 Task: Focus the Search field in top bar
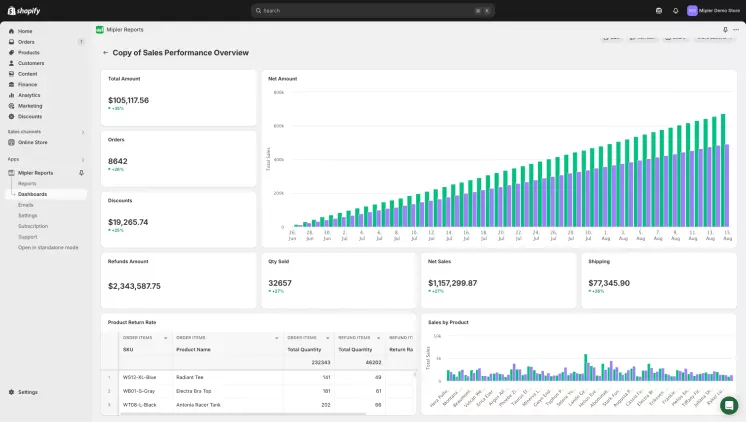point(372,10)
